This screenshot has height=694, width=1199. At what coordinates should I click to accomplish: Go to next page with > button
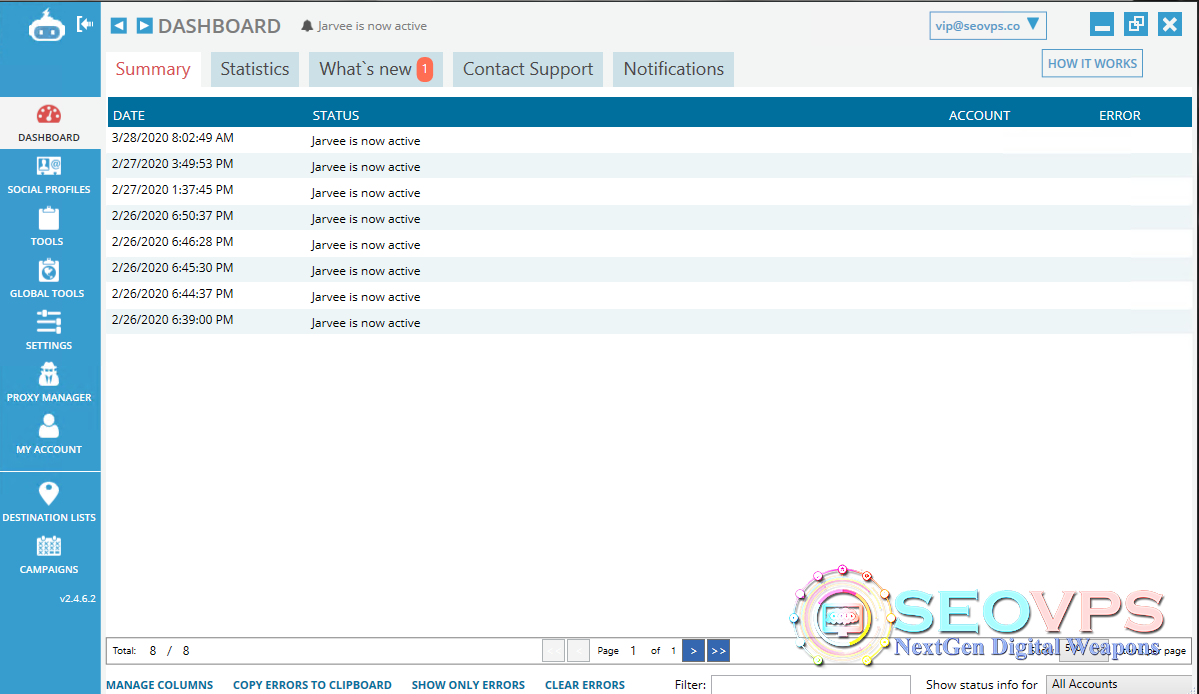693,650
